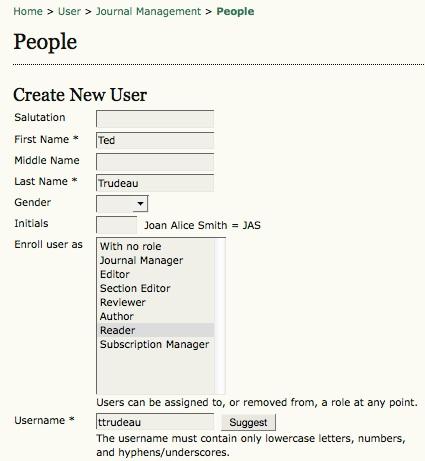Open the Gender dropdown
Image resolution: width=425 pixels, height=461 pixels.
coord(122,204)
